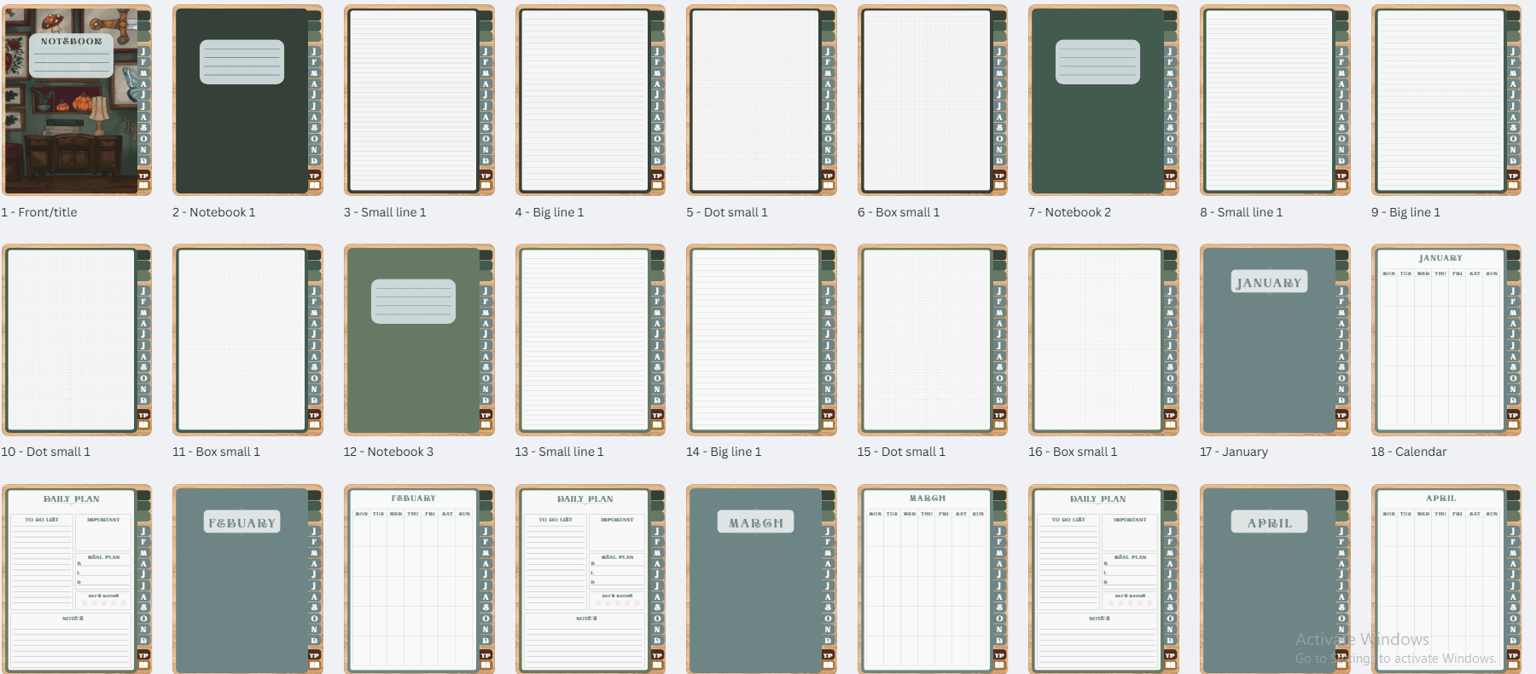The height and width of the screenshot is (674, 1536).
Task: Open page 7 Notebook 2 thumbnail
Action: [x=1104, y=100]
